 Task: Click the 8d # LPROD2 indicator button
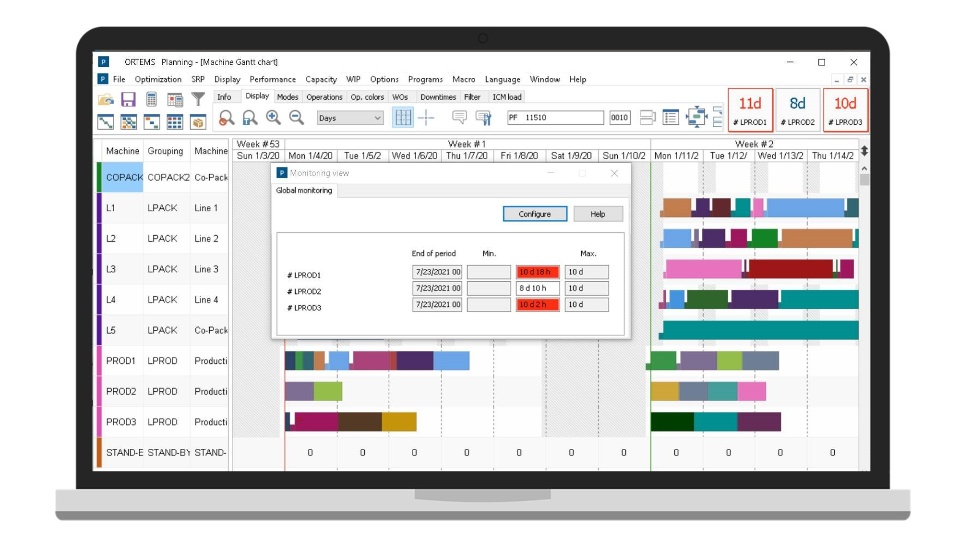[797, 110]
